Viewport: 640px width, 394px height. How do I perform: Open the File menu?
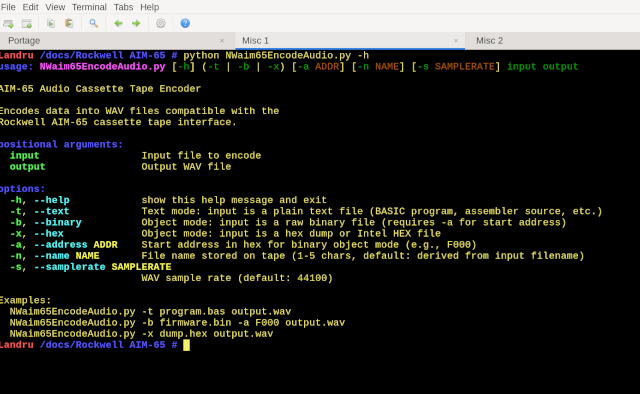(8, 7)
